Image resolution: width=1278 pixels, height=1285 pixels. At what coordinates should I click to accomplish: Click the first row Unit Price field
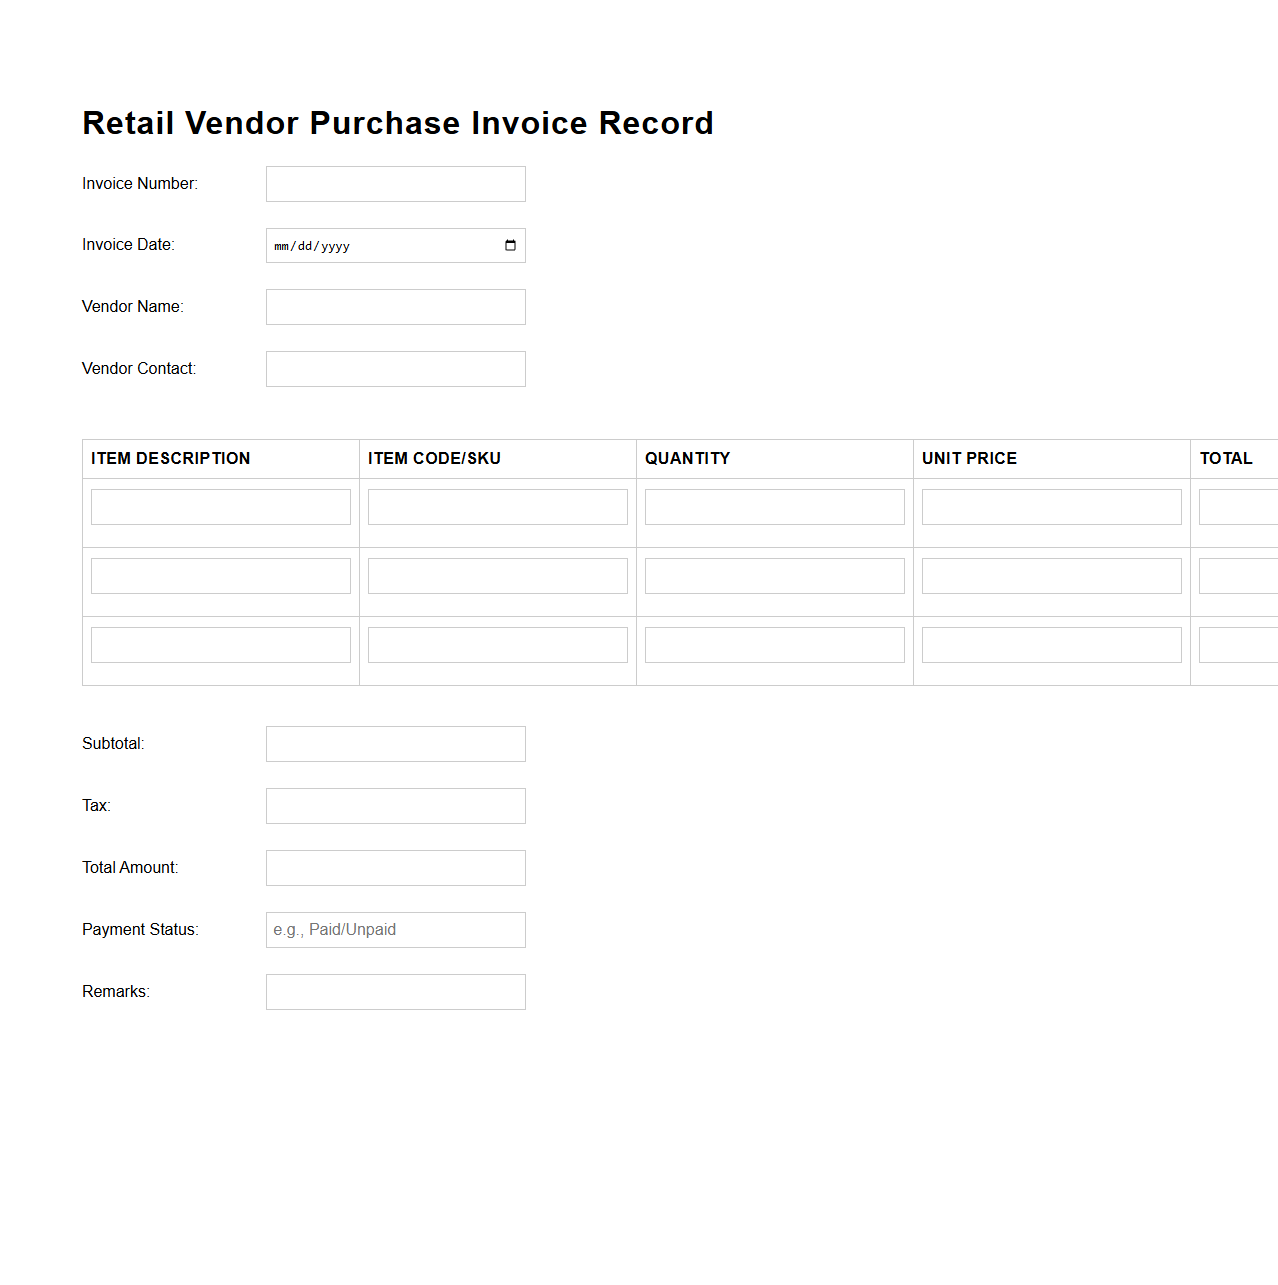pos(1051,506)
